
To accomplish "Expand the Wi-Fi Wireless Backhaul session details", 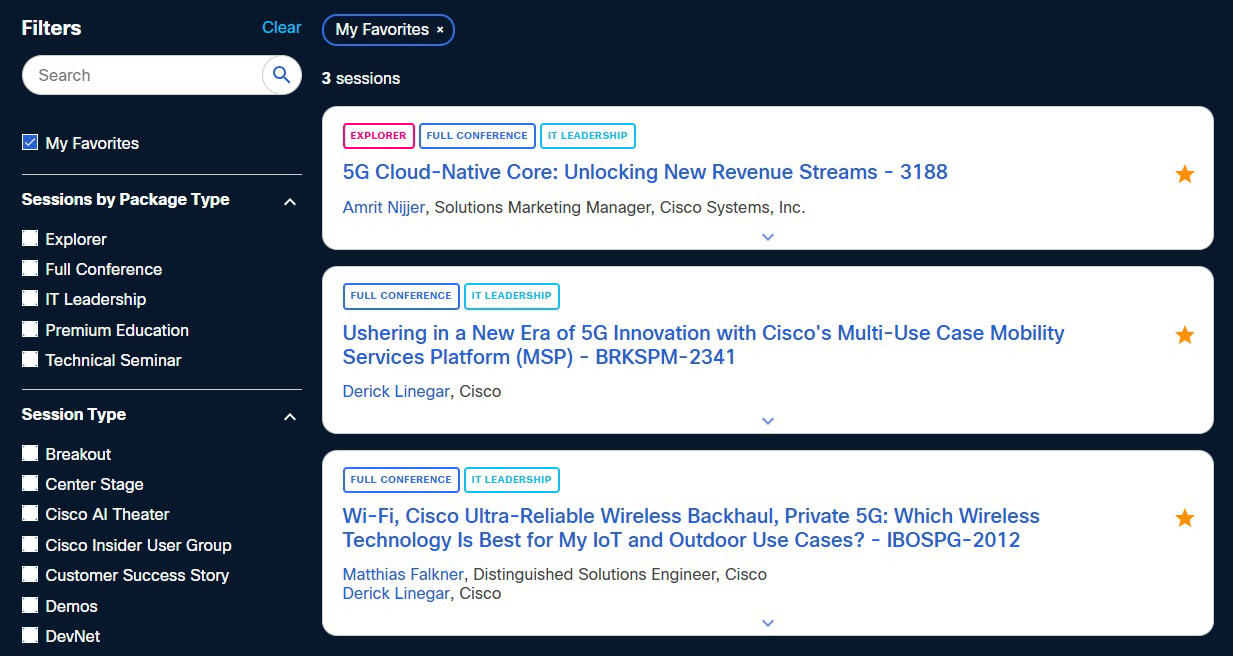I will click(x=768, y=623).
